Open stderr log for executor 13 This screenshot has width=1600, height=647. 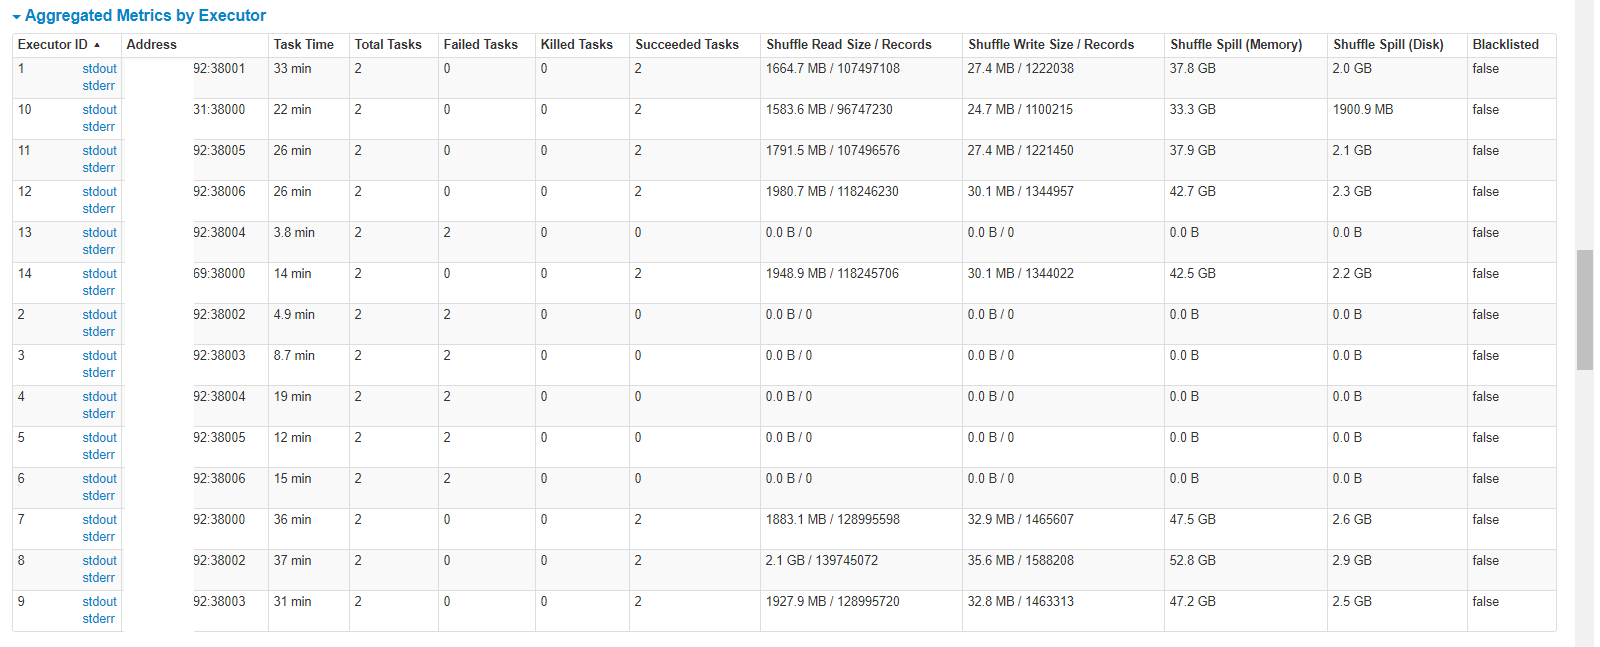(98, 250)
